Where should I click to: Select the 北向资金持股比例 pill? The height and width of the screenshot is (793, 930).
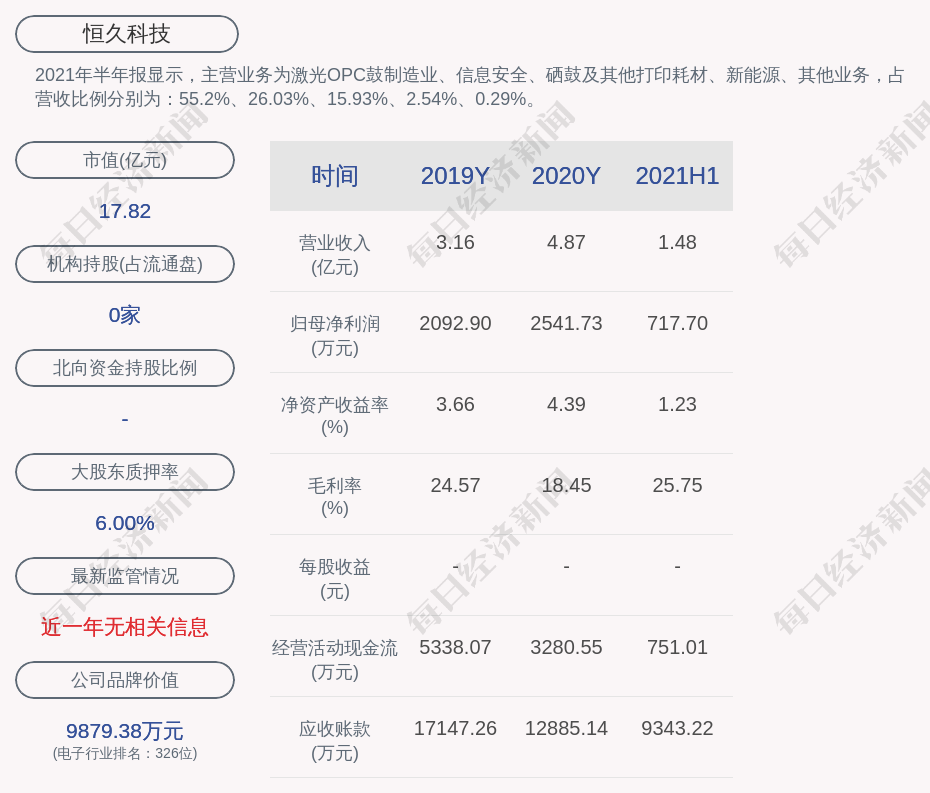(x=125, y=368)
